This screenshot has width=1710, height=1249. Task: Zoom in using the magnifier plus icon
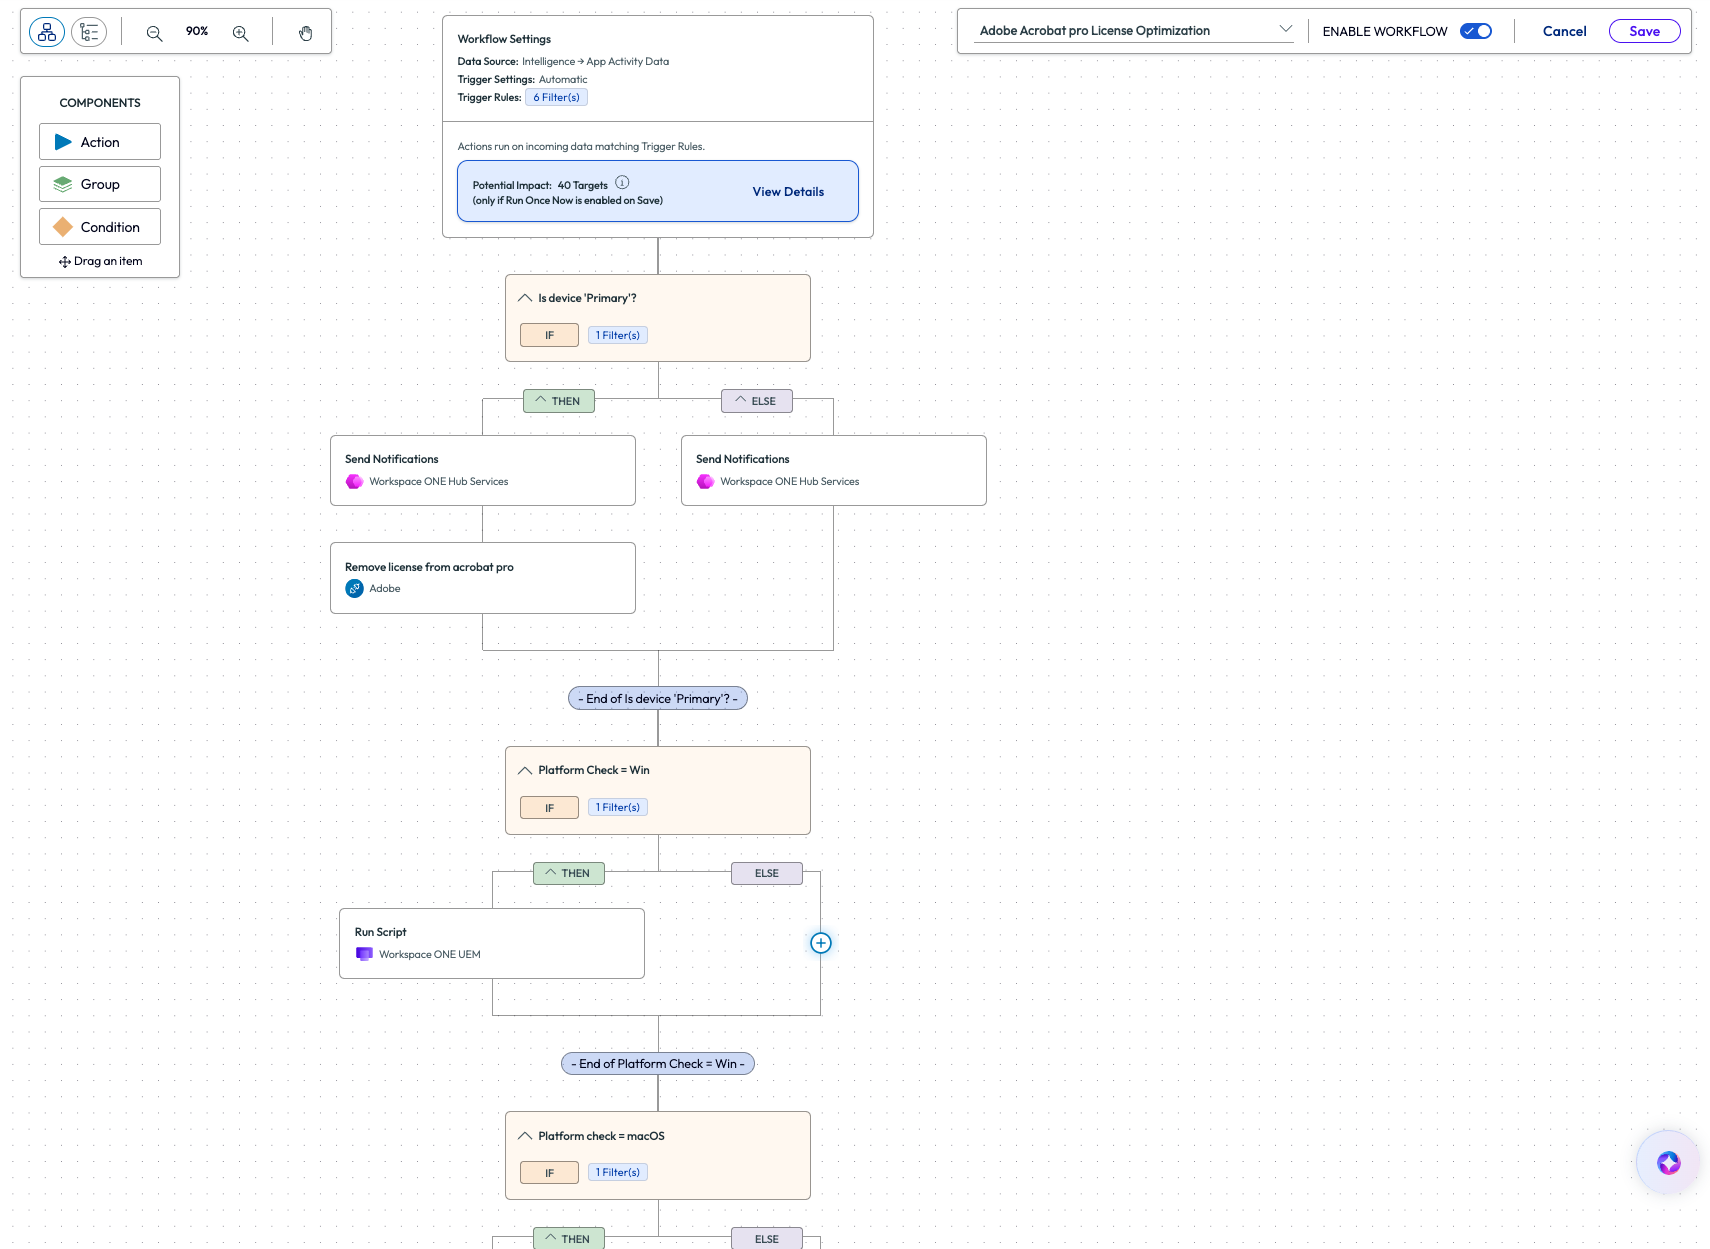(x=240, y=33)
